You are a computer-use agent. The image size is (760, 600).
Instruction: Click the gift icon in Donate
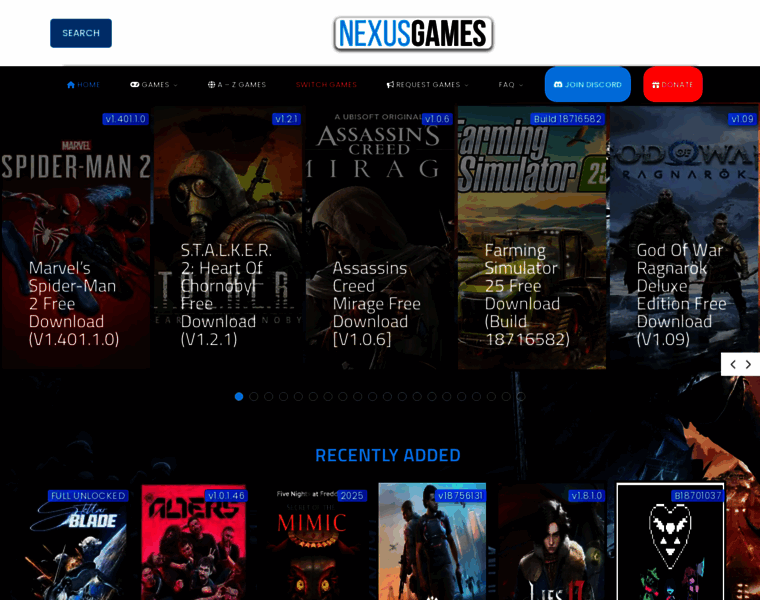click(656, 85)
